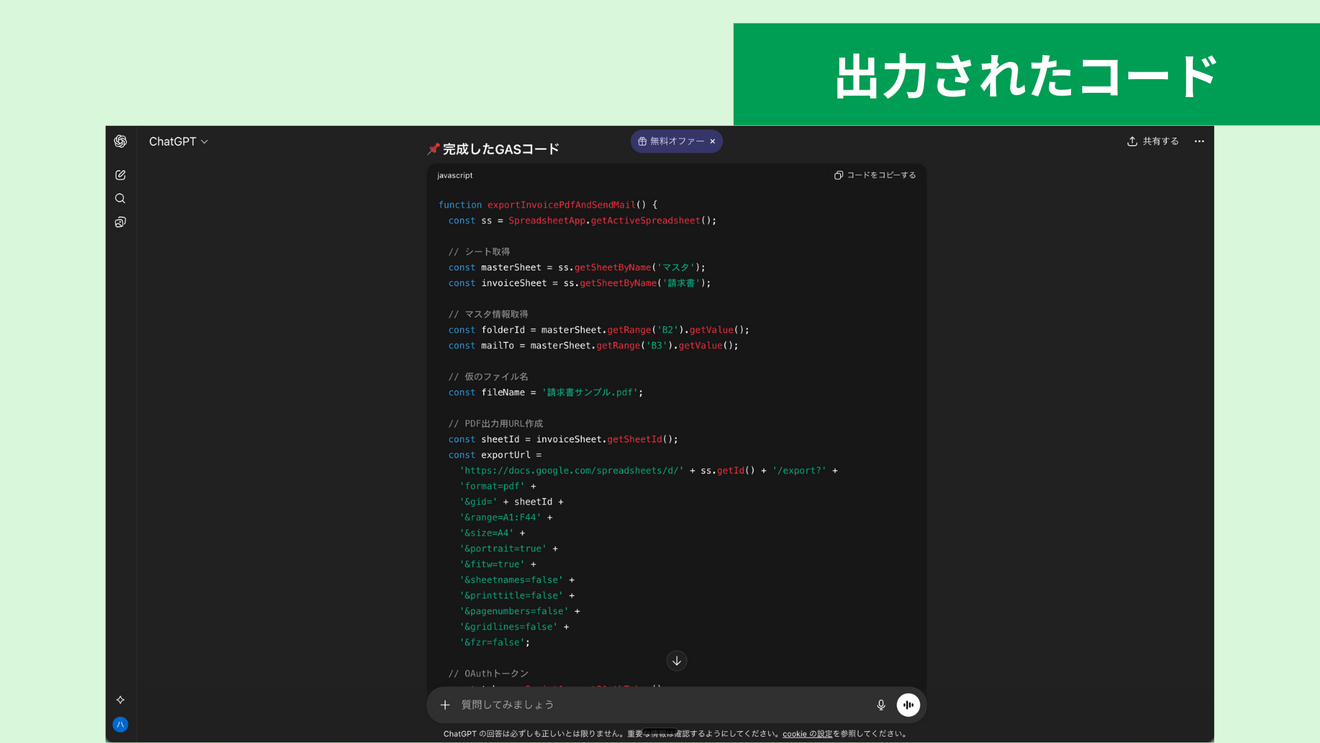Start voice mode with the waveform button
This screenshot has height=743, width=1320.
click(908, 705)
